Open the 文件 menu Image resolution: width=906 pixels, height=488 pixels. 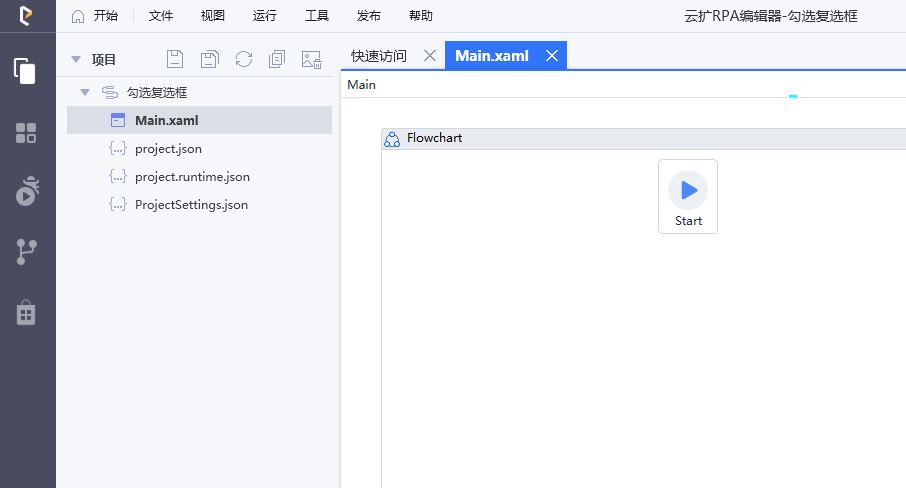[161, 16]
